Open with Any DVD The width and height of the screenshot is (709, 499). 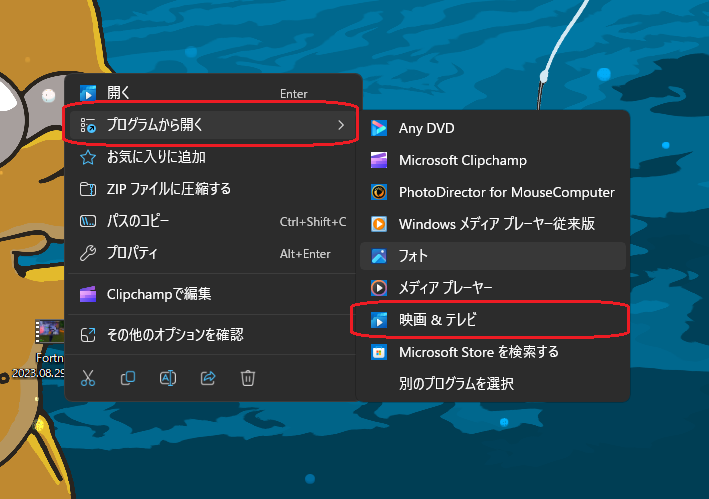pos(493,128)
